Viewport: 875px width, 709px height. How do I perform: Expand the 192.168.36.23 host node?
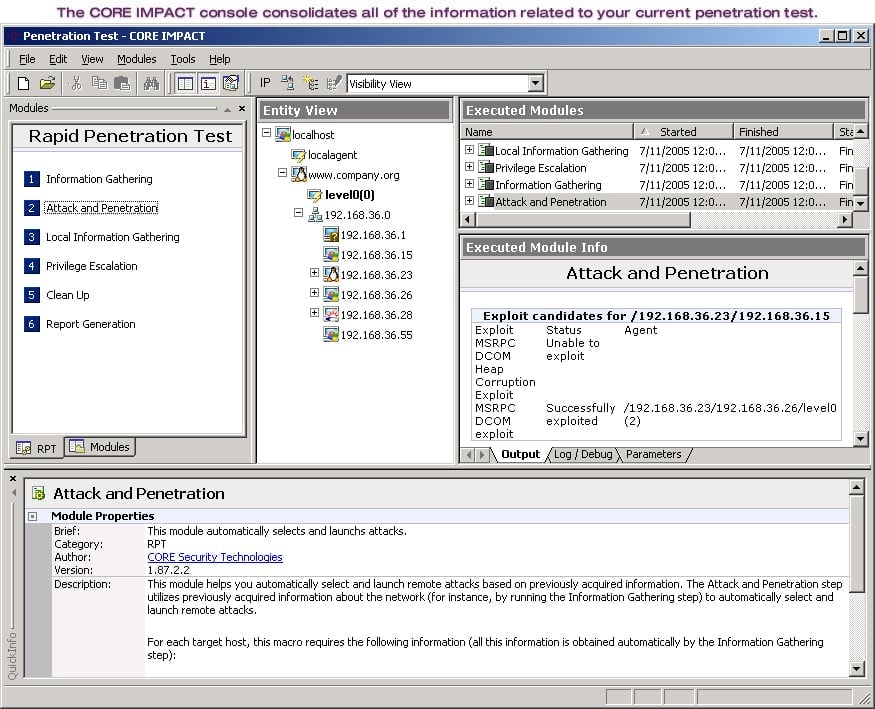click(x=314, y=273)
